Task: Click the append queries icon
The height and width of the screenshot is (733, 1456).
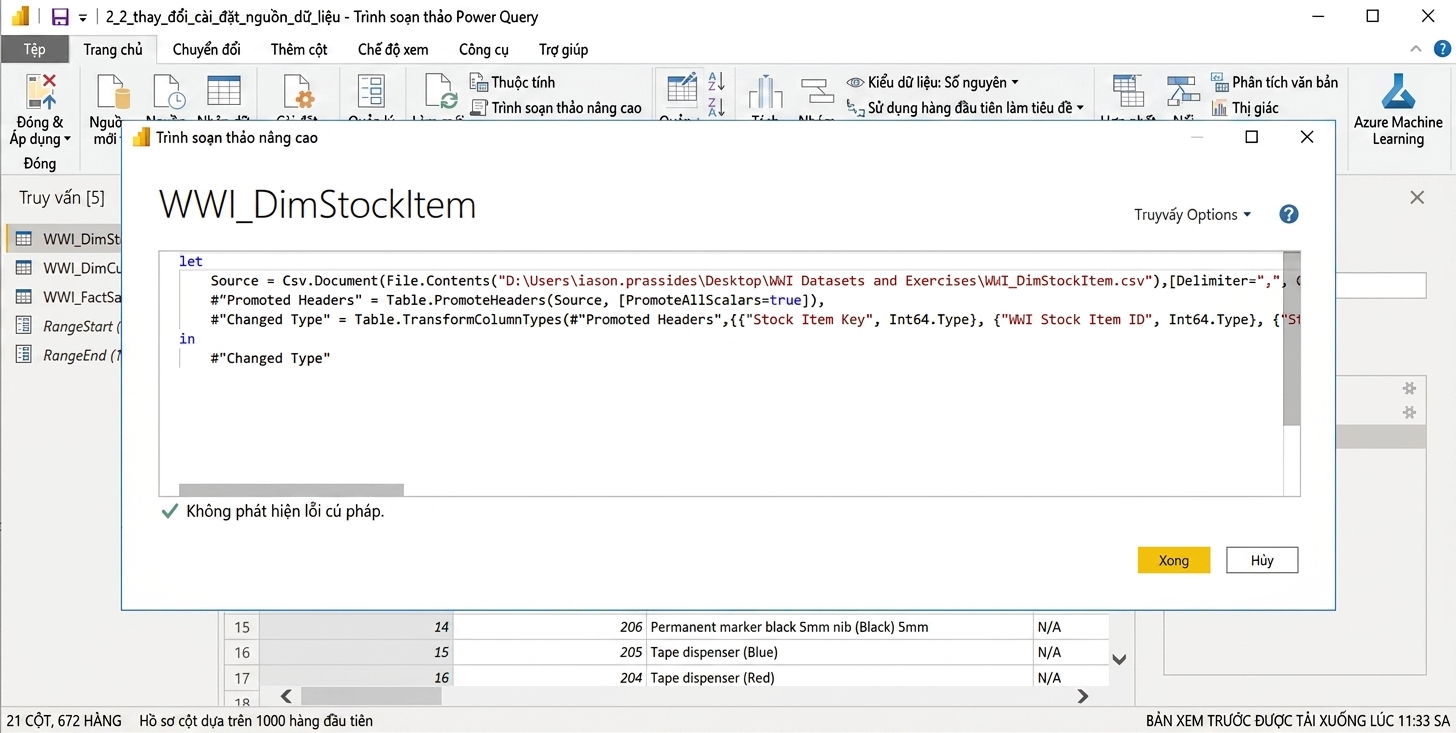Action: [1184, 91]
